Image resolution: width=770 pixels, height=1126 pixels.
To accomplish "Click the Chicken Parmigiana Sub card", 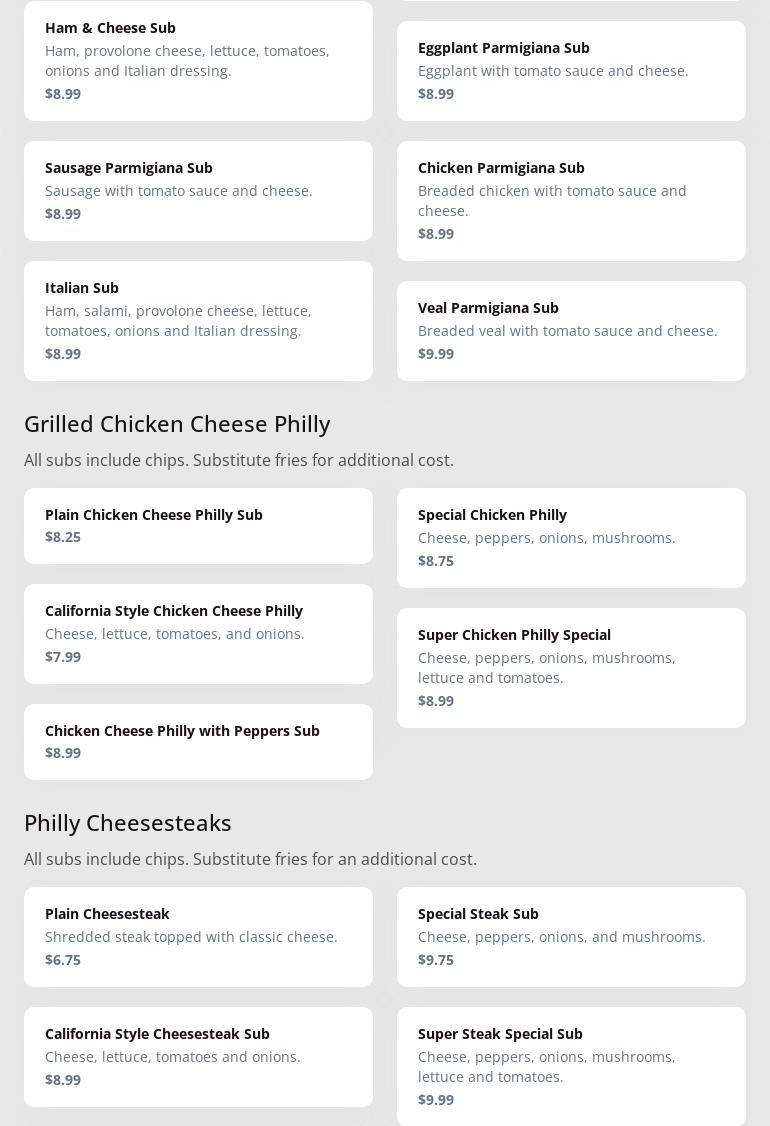I will click(571, 200).
